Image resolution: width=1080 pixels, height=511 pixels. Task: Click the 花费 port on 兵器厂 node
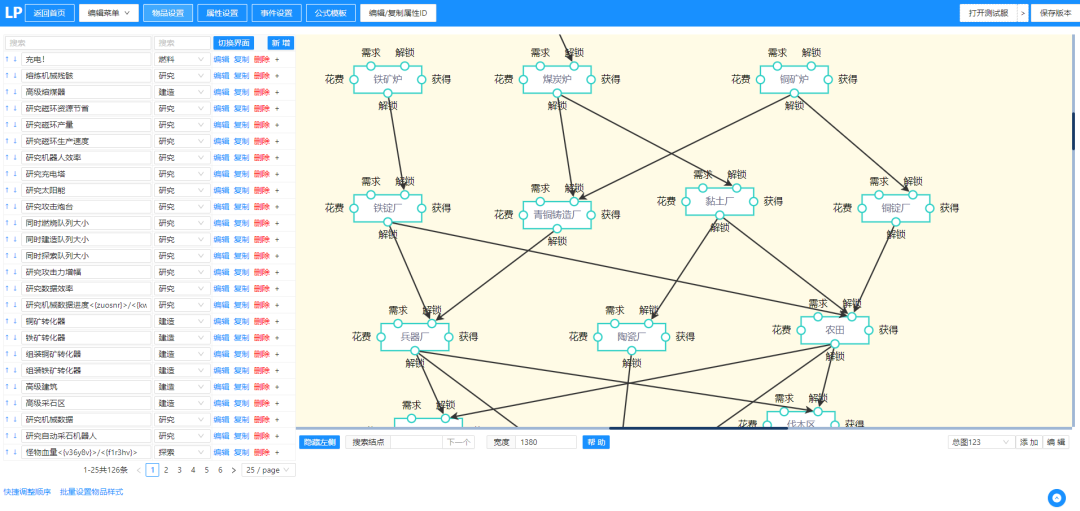pos(381,337)
